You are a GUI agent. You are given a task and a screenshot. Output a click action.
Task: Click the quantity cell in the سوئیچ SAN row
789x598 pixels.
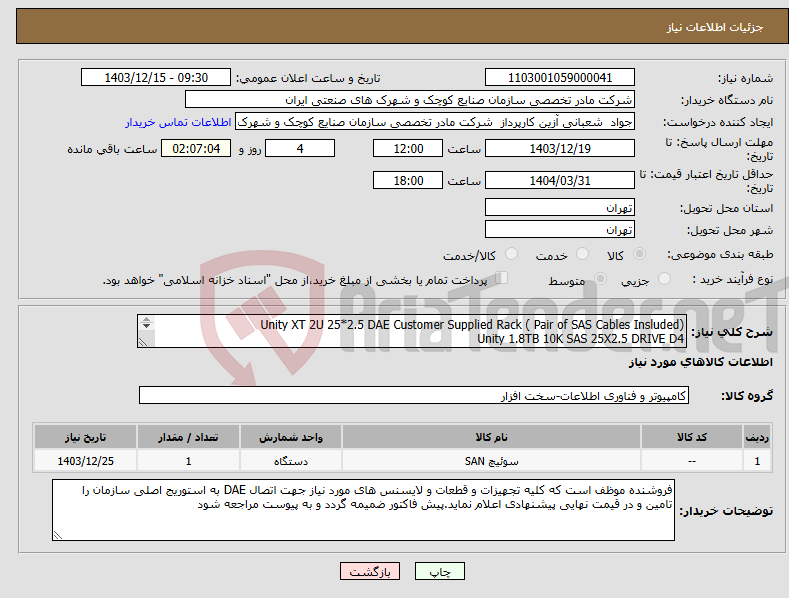coord(188,461)
